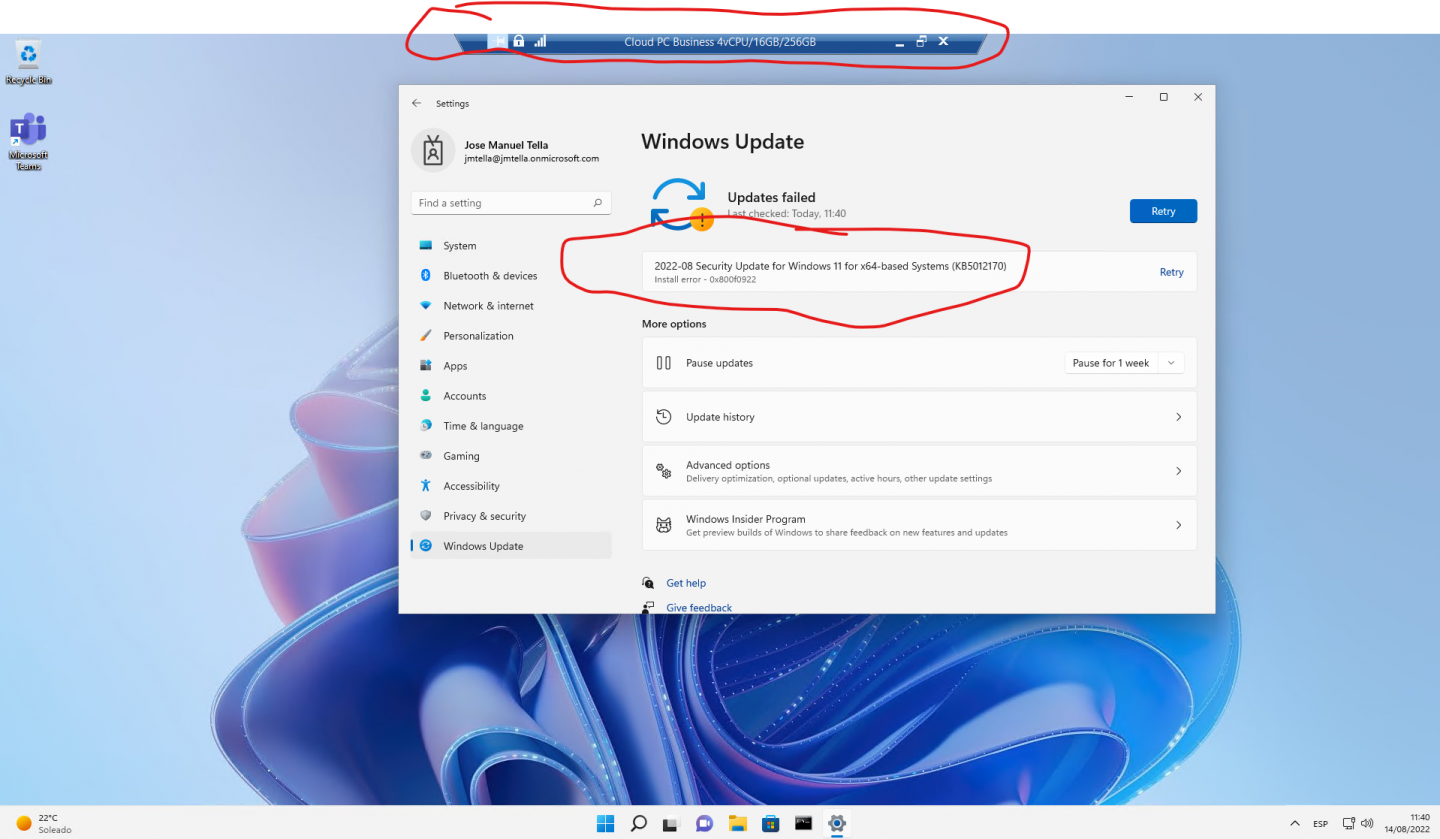Image resolution: width=1440 pixels, height=839 pixels.
Task: Click the Advanced options gears icon
Action: pyautogui.click(x=663, y=471)
